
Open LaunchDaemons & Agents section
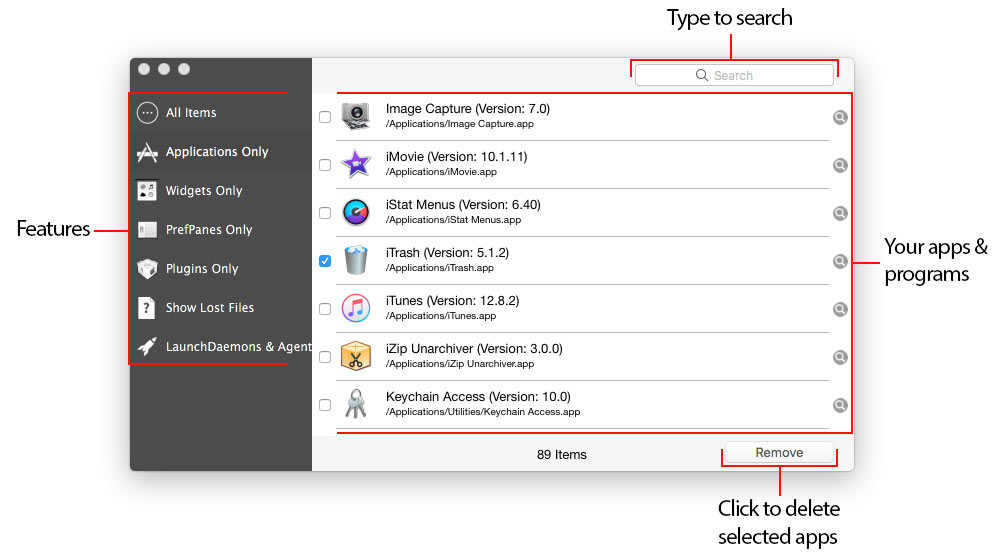221,346
